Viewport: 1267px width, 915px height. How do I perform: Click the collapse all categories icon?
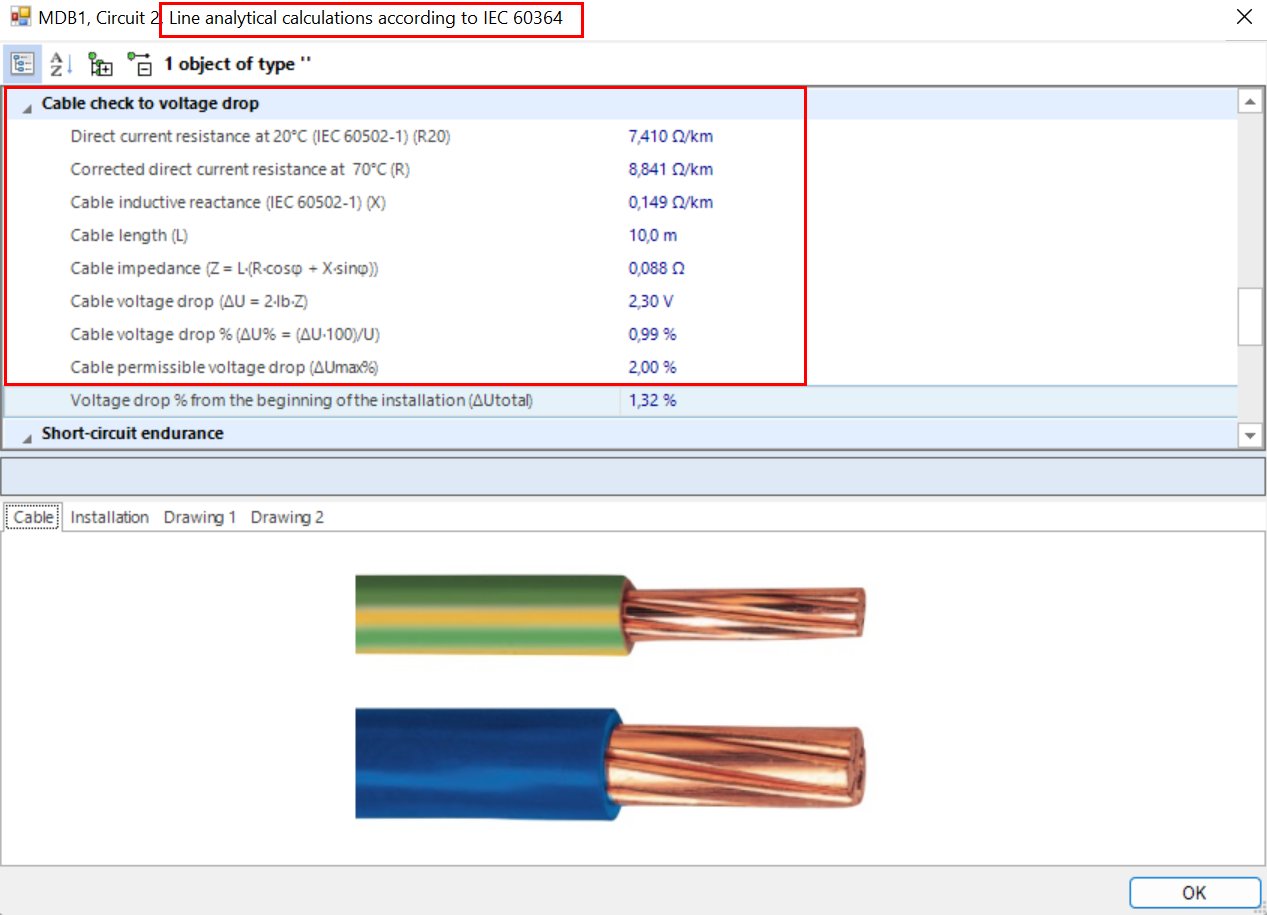point(140,64)
